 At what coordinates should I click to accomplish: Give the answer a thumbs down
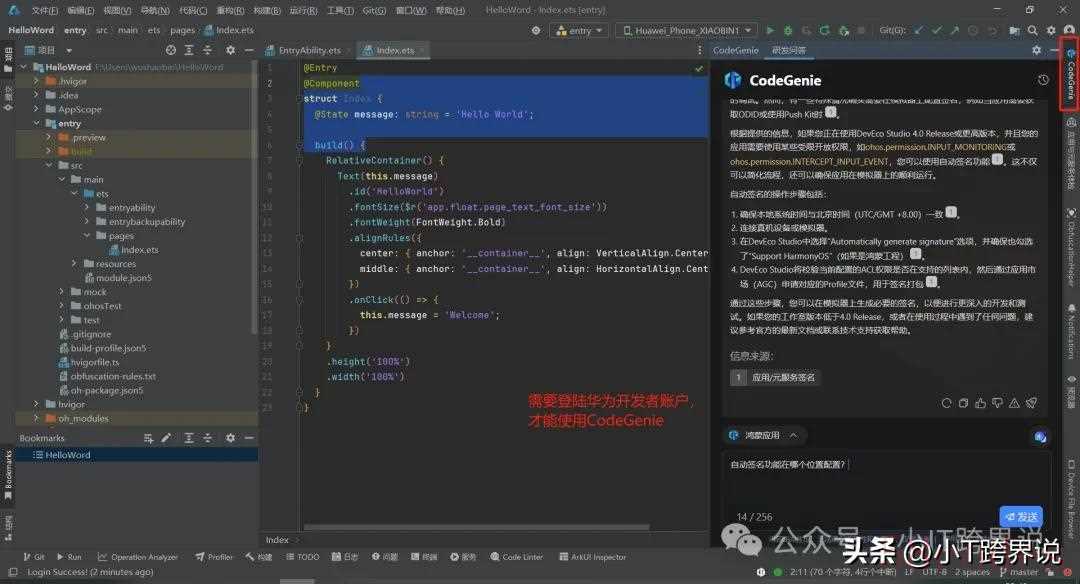pos(997,403)
